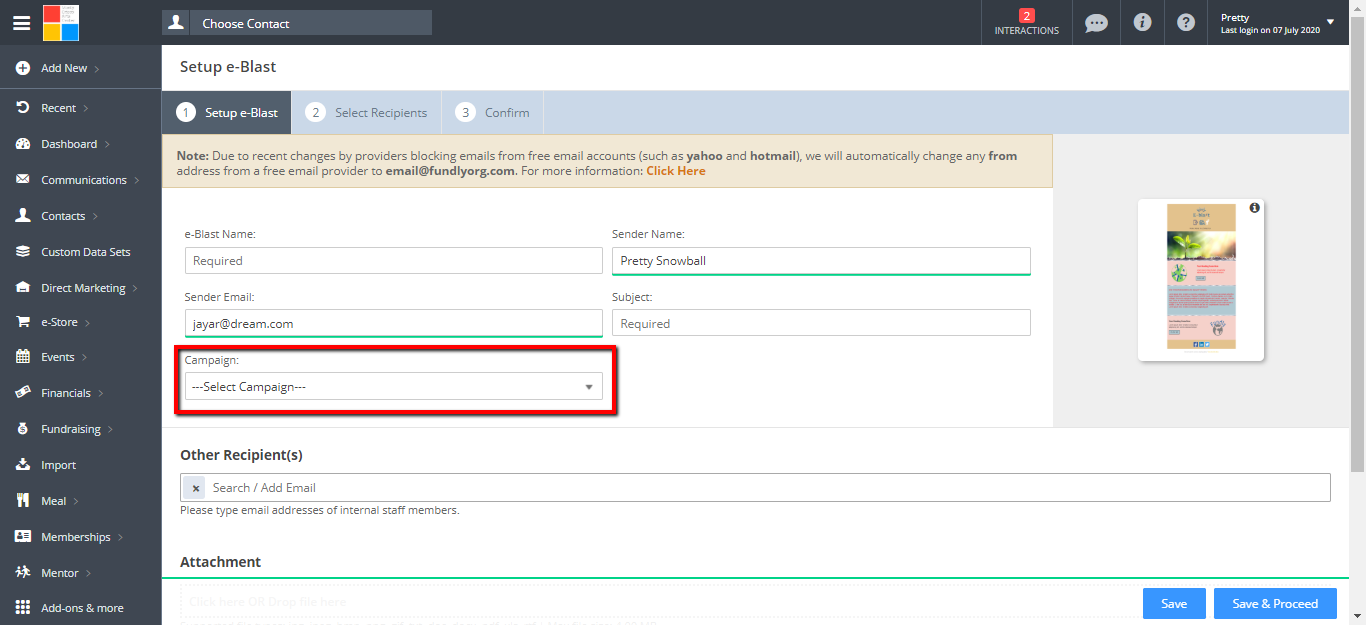Image resolution: width=1366 pixels, height=625 pixels.
Task: Click the template thumbnail info icon
Action: [1254, 208]
